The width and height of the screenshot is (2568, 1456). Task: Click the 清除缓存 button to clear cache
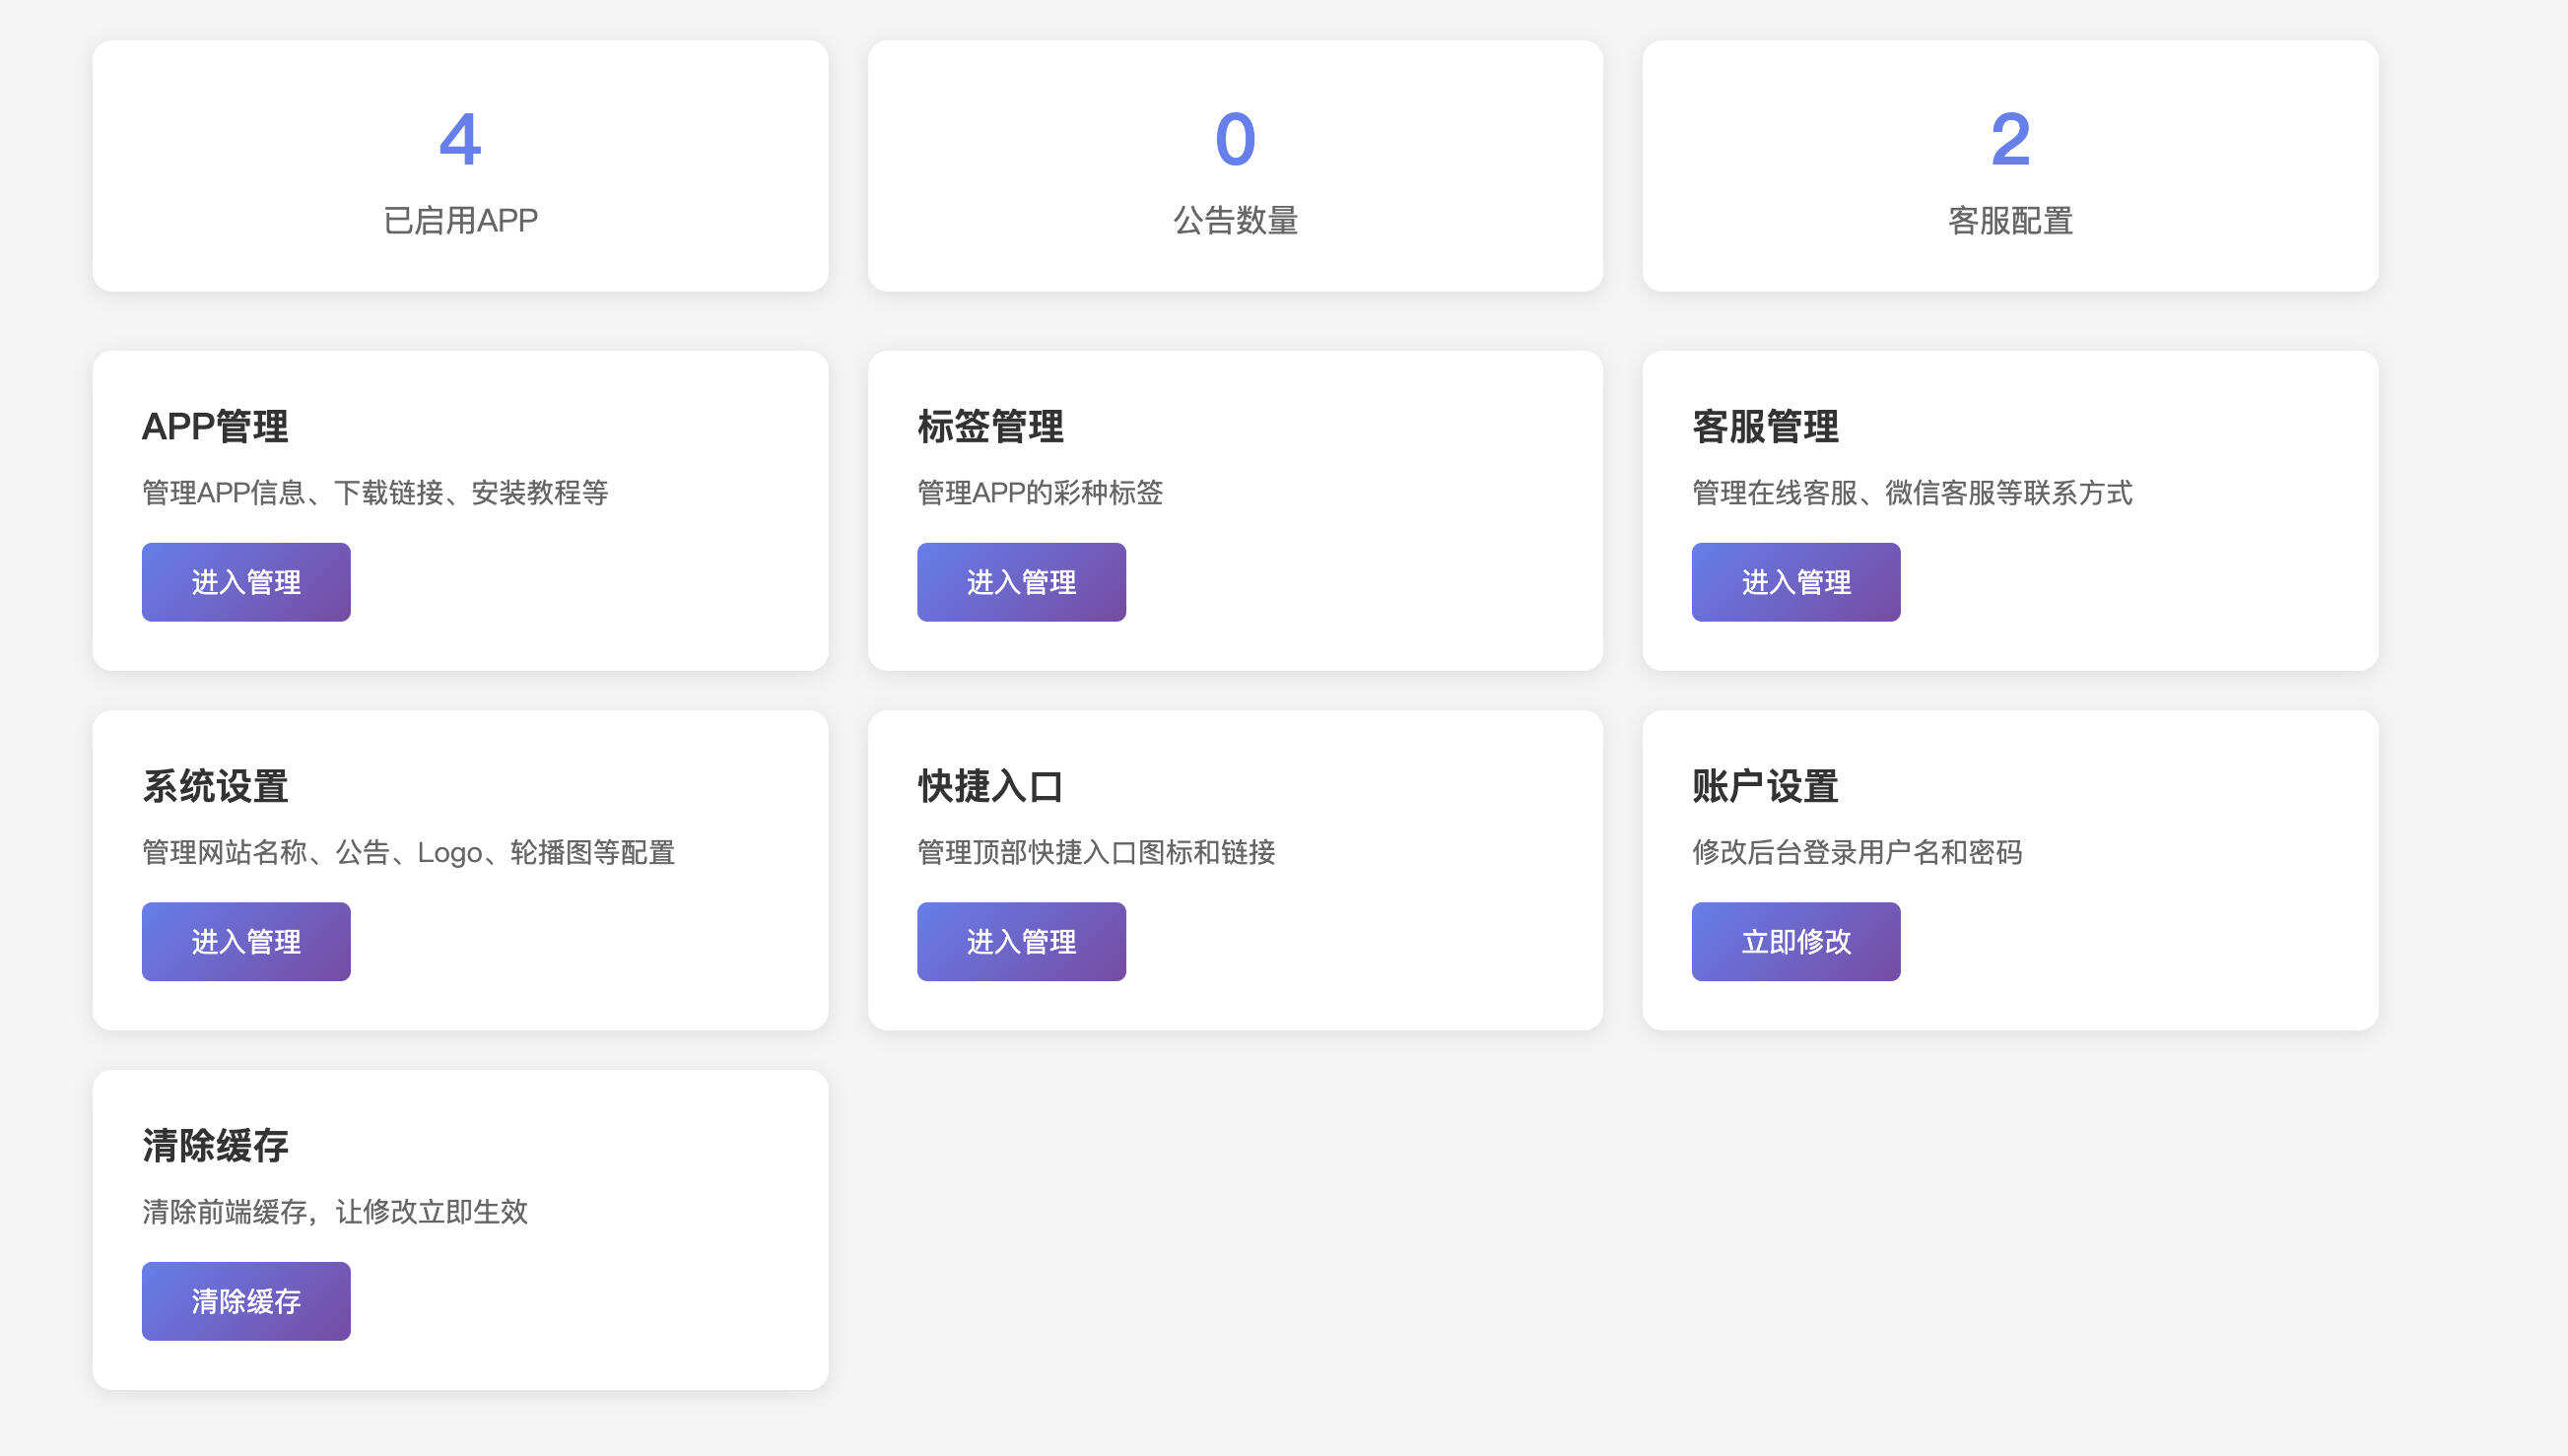click(x=245, y=1299)
